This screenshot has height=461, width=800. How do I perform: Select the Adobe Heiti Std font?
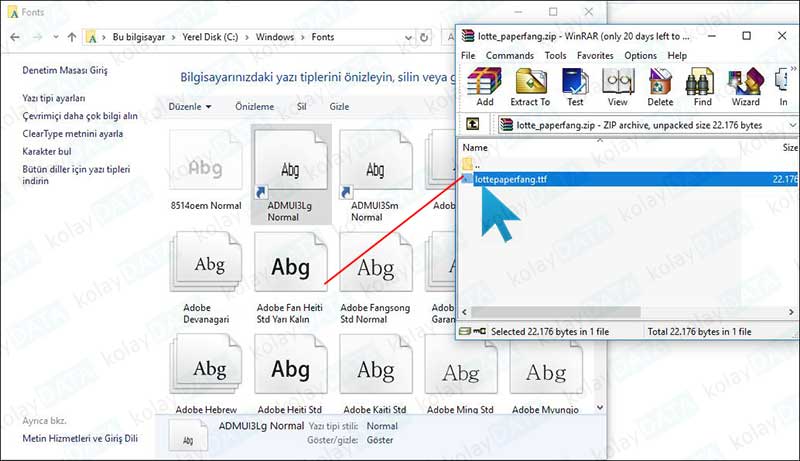[290, 374]
